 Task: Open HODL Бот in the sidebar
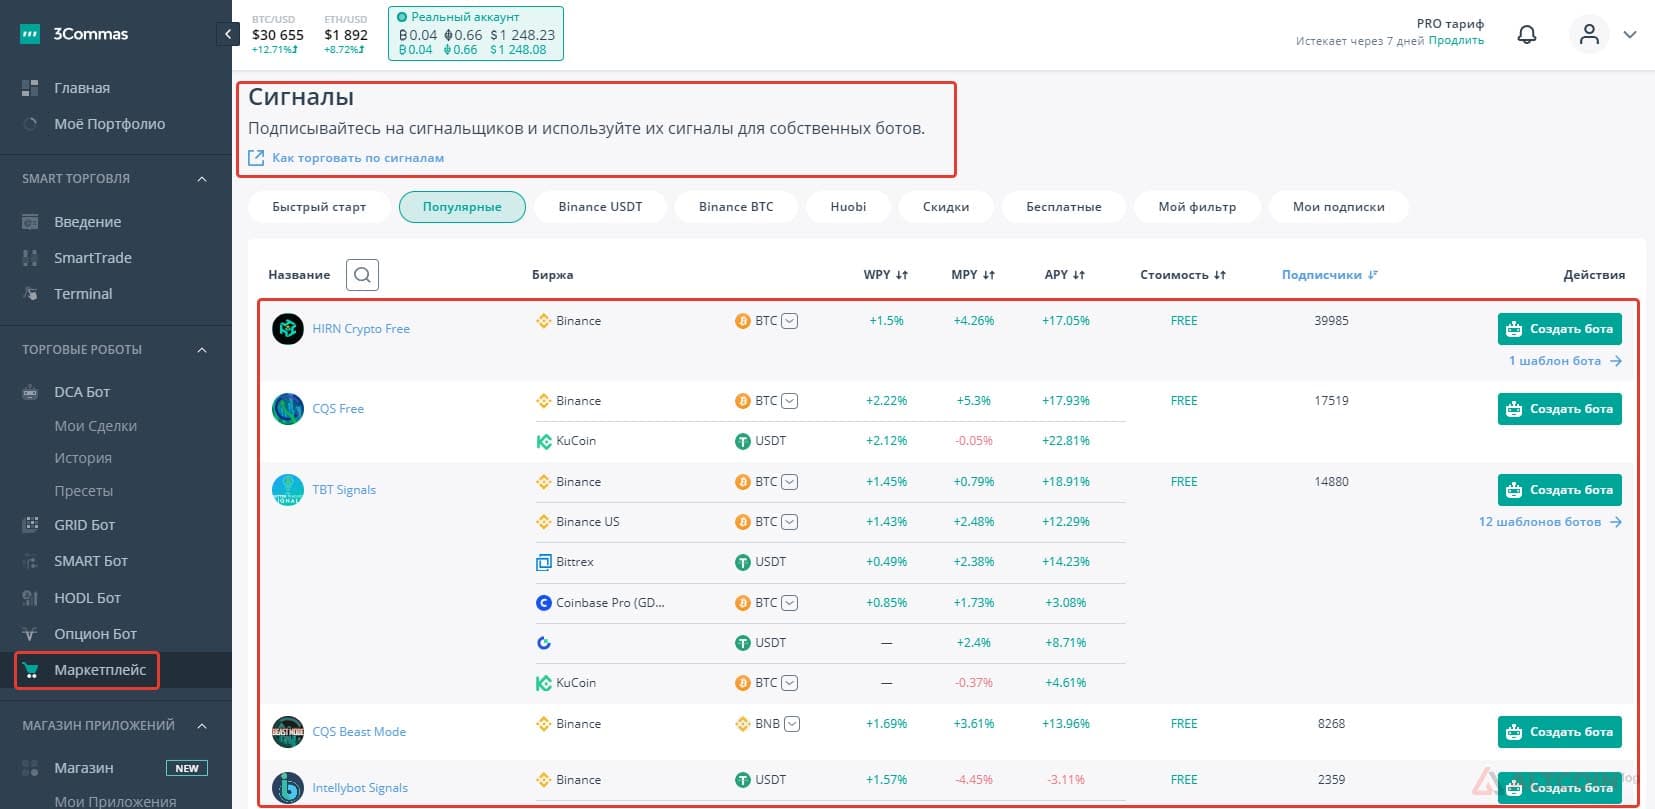(x=87, y=598)
